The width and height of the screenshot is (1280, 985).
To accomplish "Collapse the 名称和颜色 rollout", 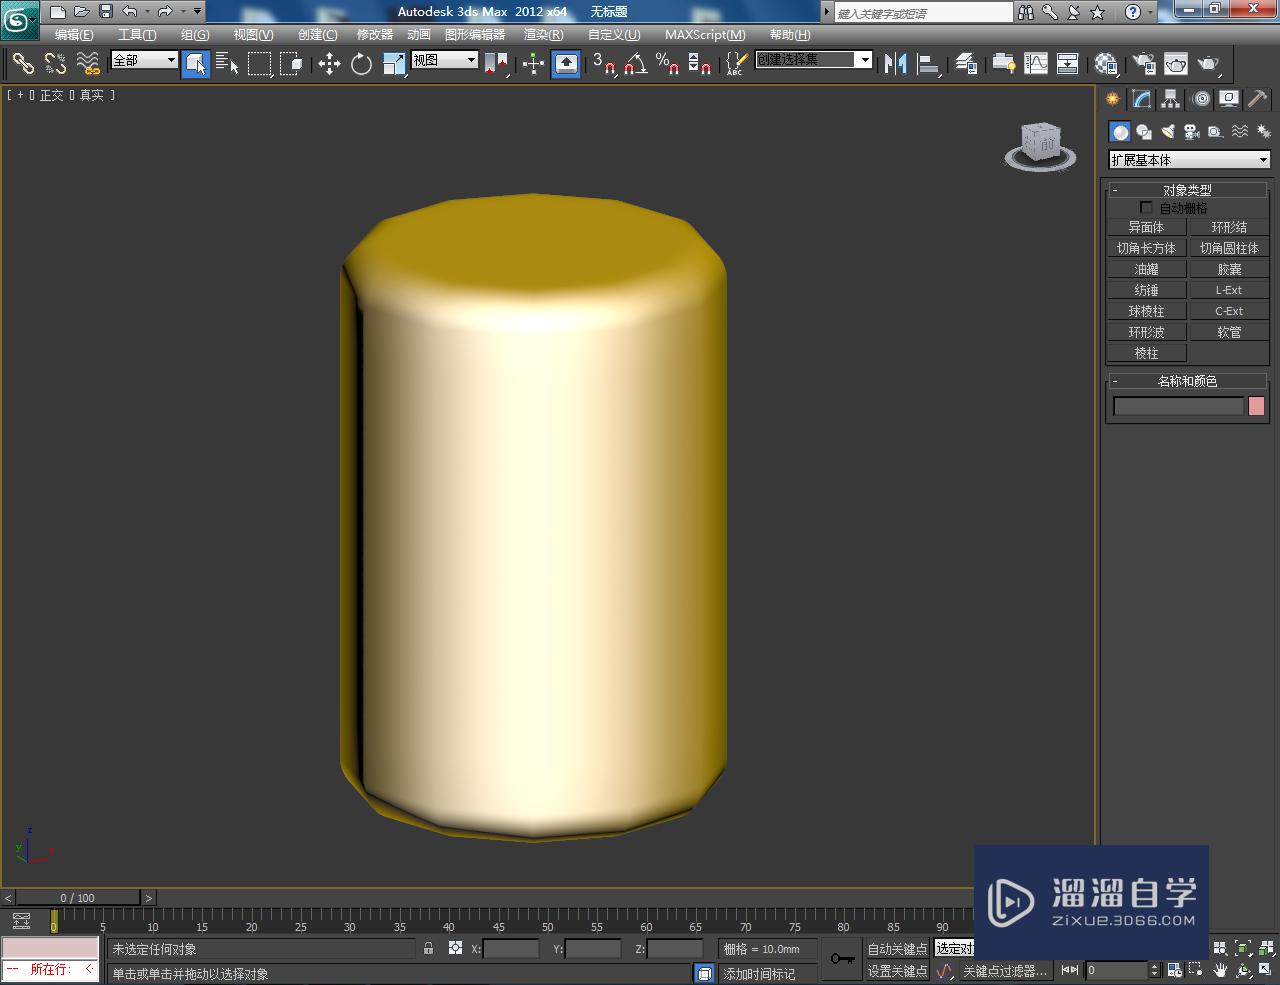I will [1187, 381].
